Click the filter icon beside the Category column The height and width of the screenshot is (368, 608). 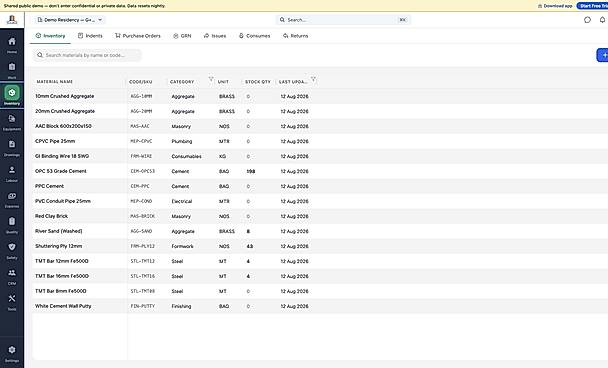tap(211, 79)
